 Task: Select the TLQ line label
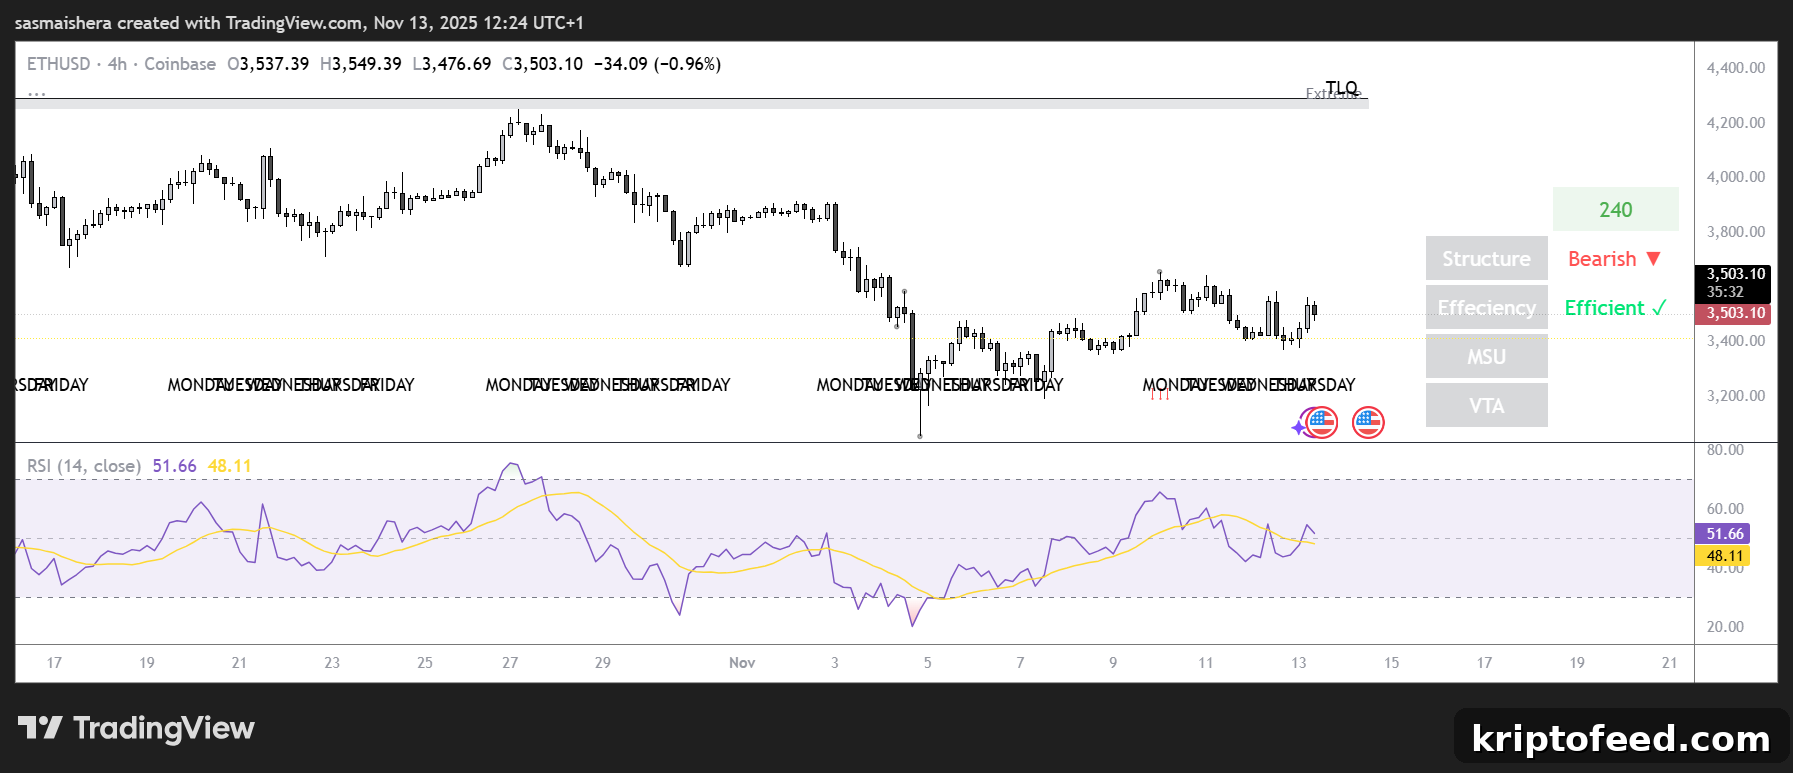tap(1341, 87)
